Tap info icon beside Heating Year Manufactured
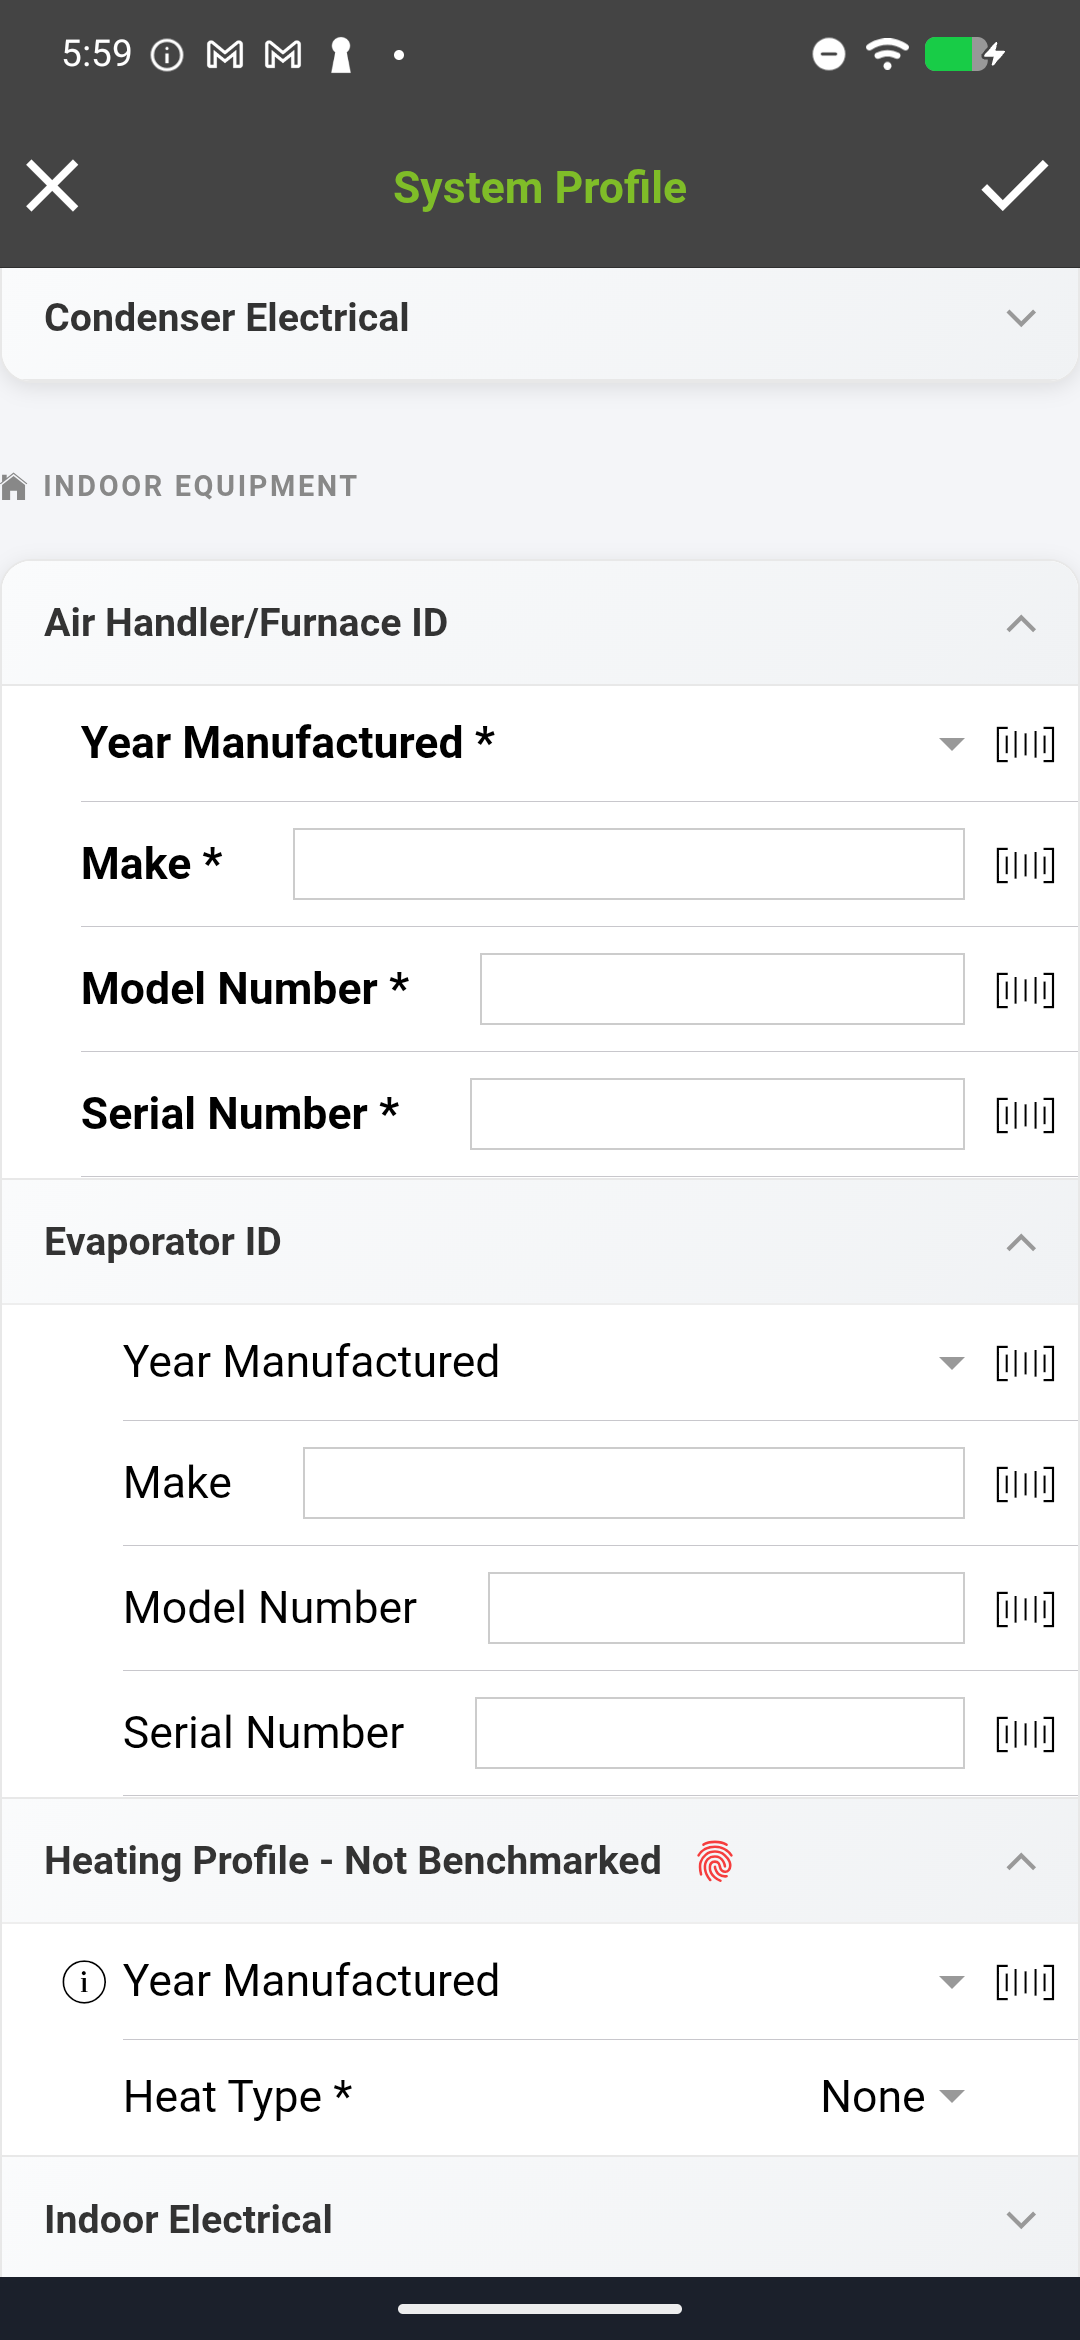Screen dimensions: 1080x2340 (x=84, y=1982)
